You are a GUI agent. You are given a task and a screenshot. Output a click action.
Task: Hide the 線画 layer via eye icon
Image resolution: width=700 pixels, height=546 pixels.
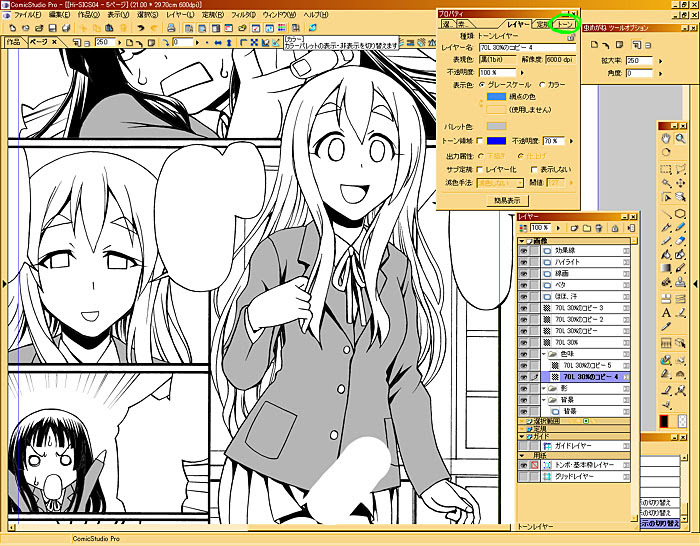pyautogui.click(x=523, y=274)
